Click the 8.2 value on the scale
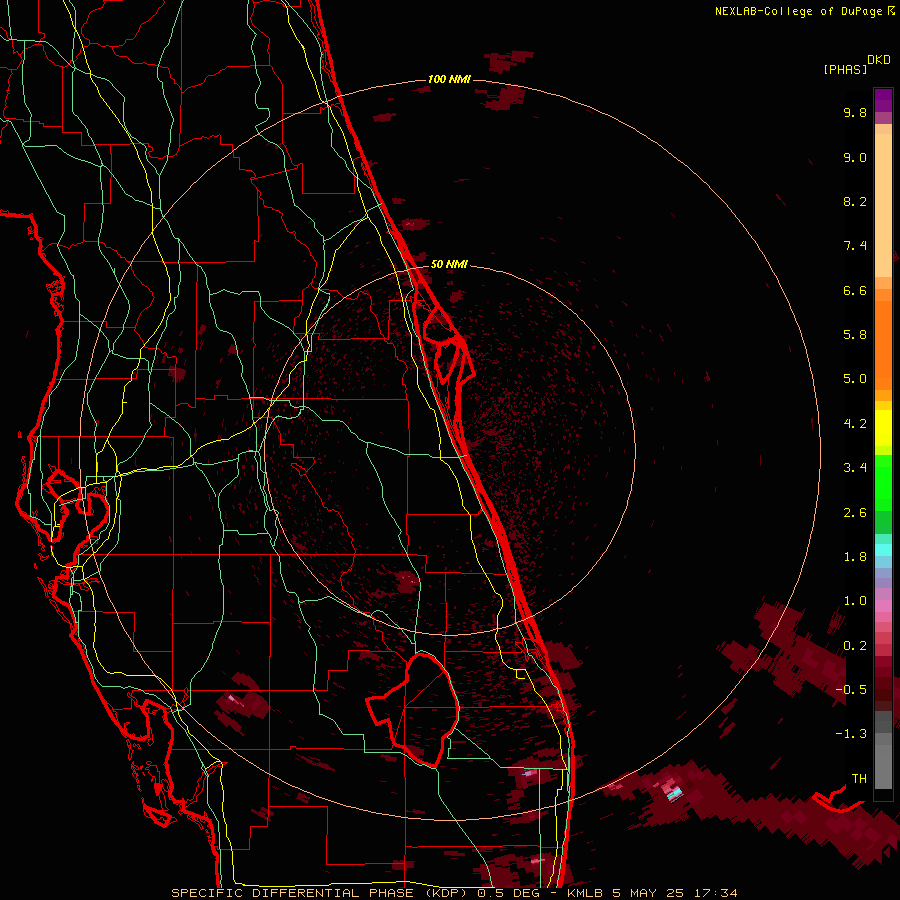This screenshot has height=900, width=900. point(855,201)
